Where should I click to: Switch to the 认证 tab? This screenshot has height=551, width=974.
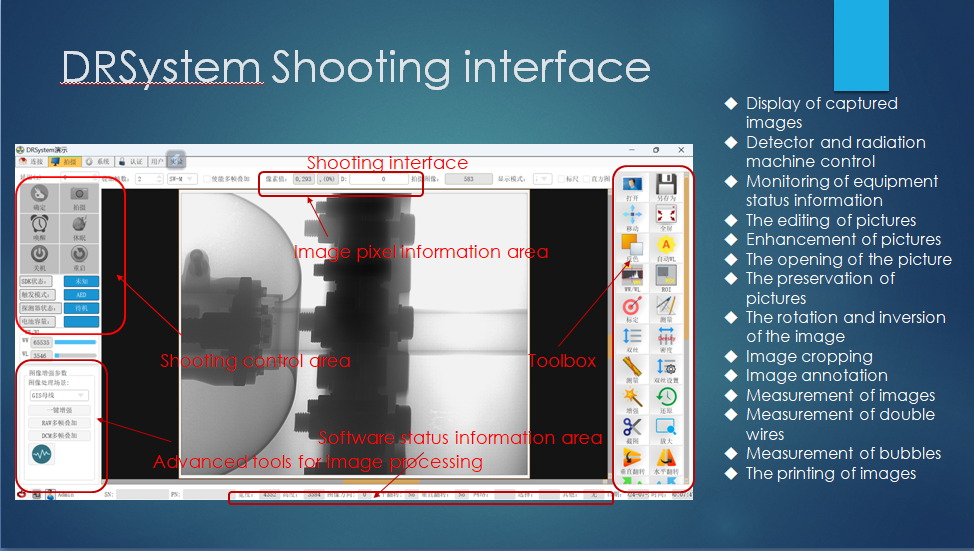pos(130,162)
